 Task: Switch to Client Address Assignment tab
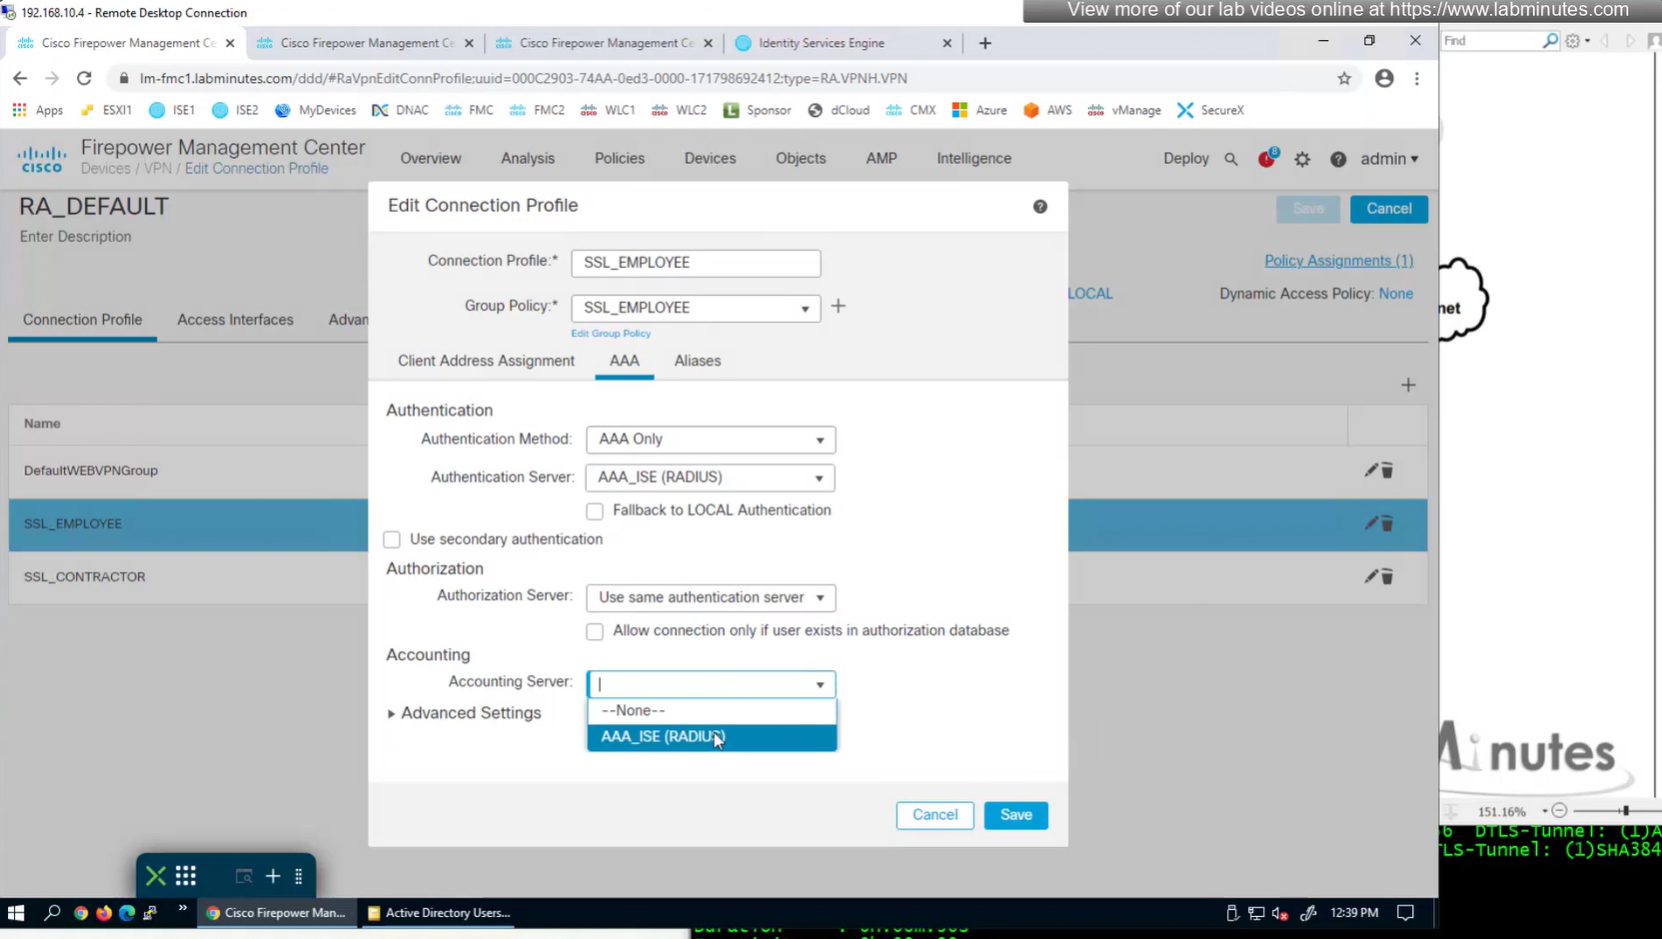pyautogui.click(x=486, y=361)
